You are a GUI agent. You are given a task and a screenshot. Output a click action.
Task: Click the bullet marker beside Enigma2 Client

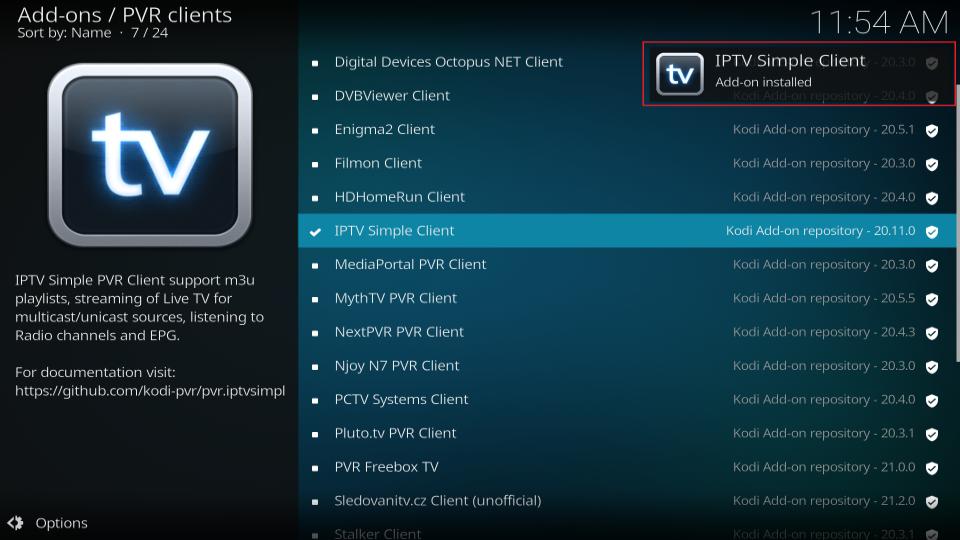pos(315,130)
